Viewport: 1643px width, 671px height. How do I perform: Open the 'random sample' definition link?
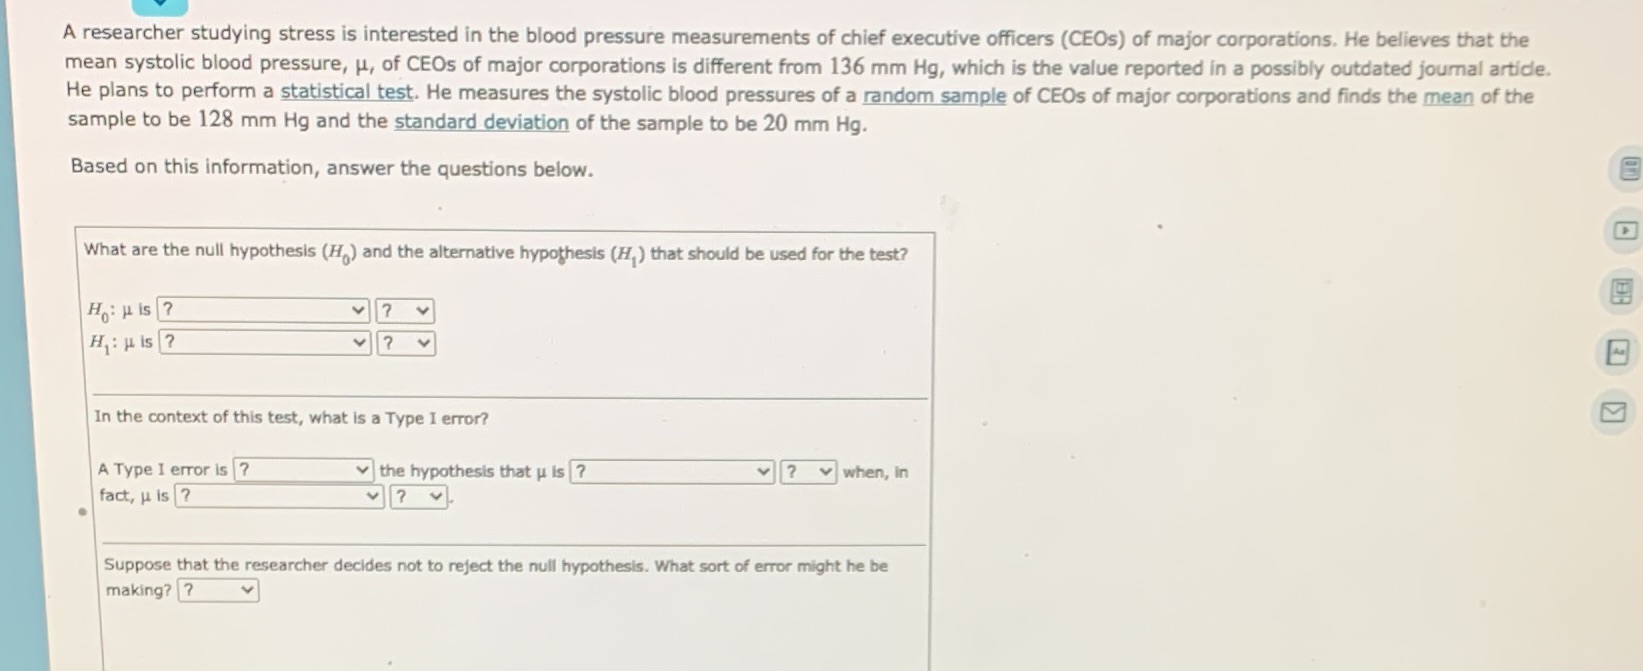point(932,96)
